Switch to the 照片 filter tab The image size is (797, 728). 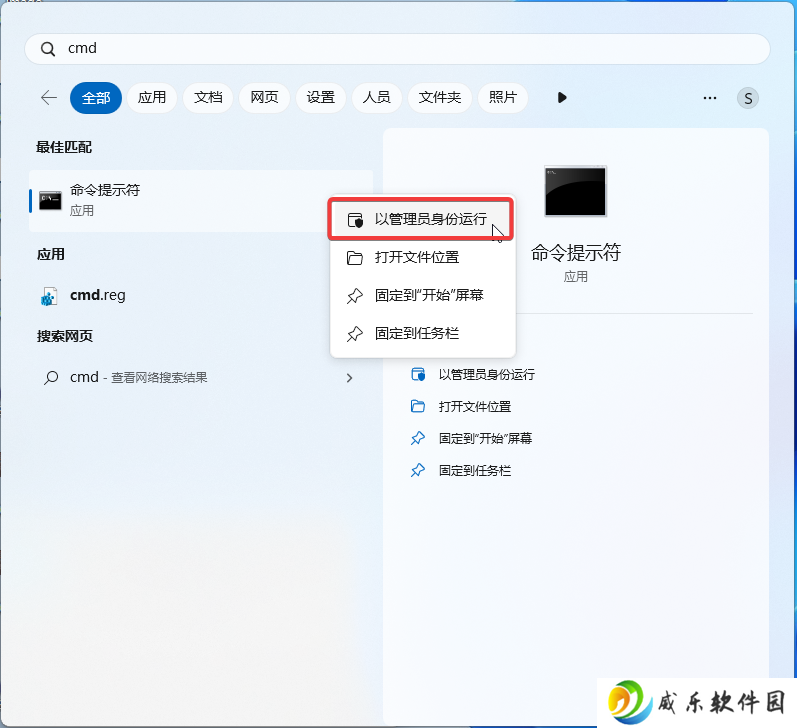point(503,97)
